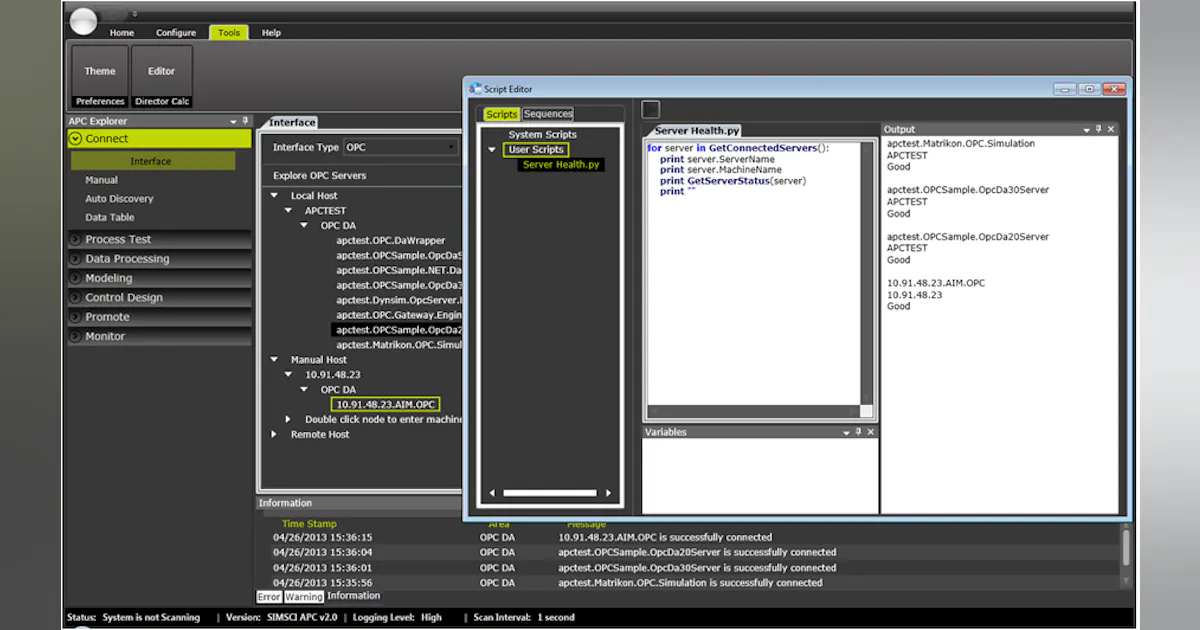The height and width of the screenshot is (630, 1200).
Task: Open the APC Explorer panel dropdown arrow
Action: pos(233,121)
